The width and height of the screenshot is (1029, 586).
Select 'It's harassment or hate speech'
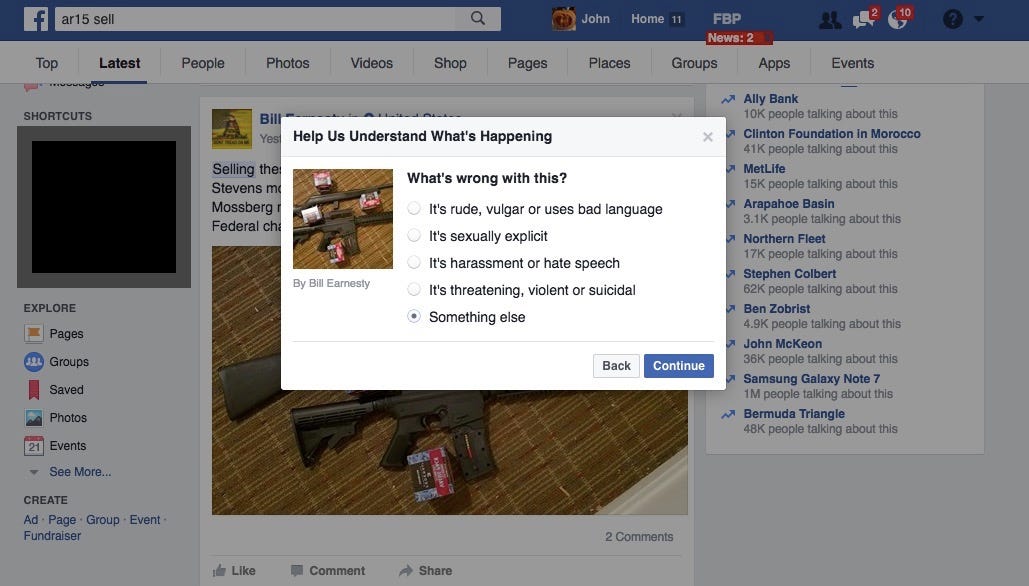tap(413, 262)
